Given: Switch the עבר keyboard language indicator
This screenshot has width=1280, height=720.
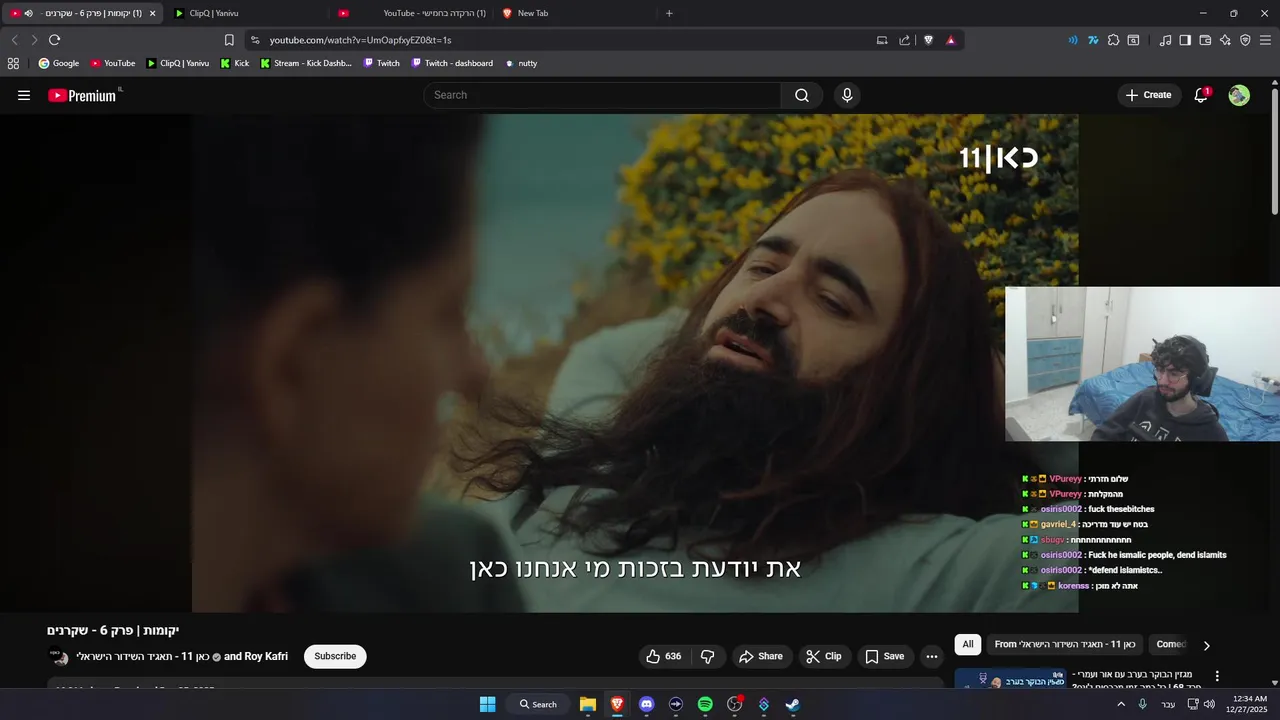Looking at the screenshot, I should [1168, 704].
